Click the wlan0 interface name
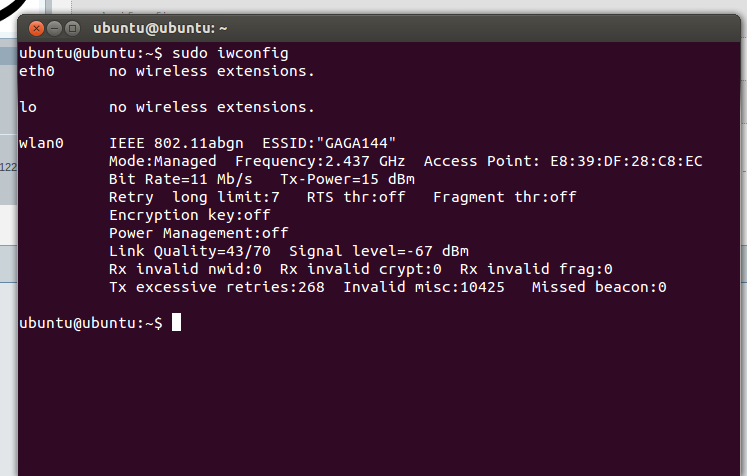Viewport: 747px width, 476px height. [42, 143]
